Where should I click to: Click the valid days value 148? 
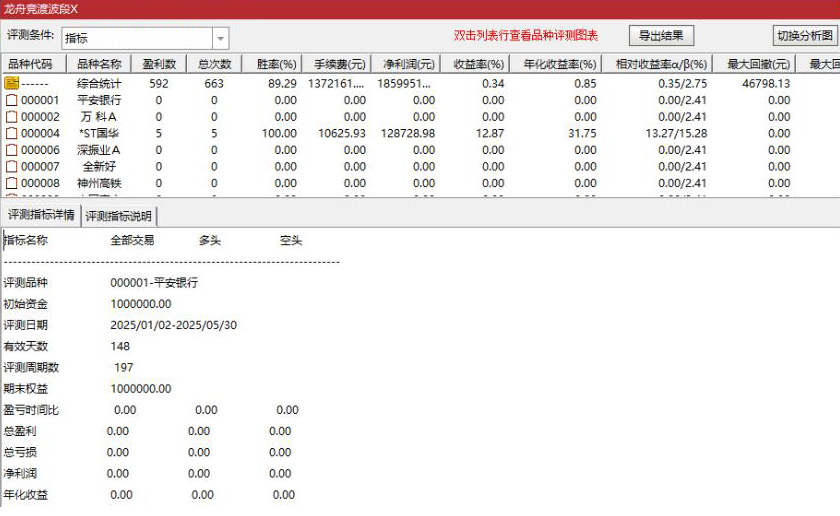(120, 347)
